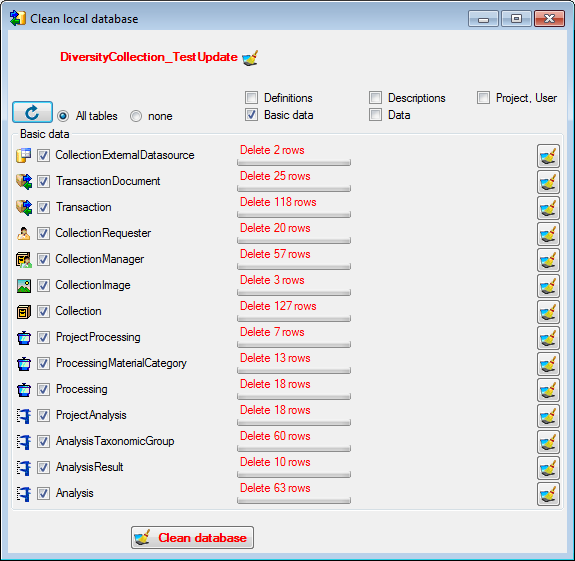The height and width of the screenshot is (561, 575).
Task: Clean the AnalysisTaxonomicGroup table
Action: click(x=548, y=443)
